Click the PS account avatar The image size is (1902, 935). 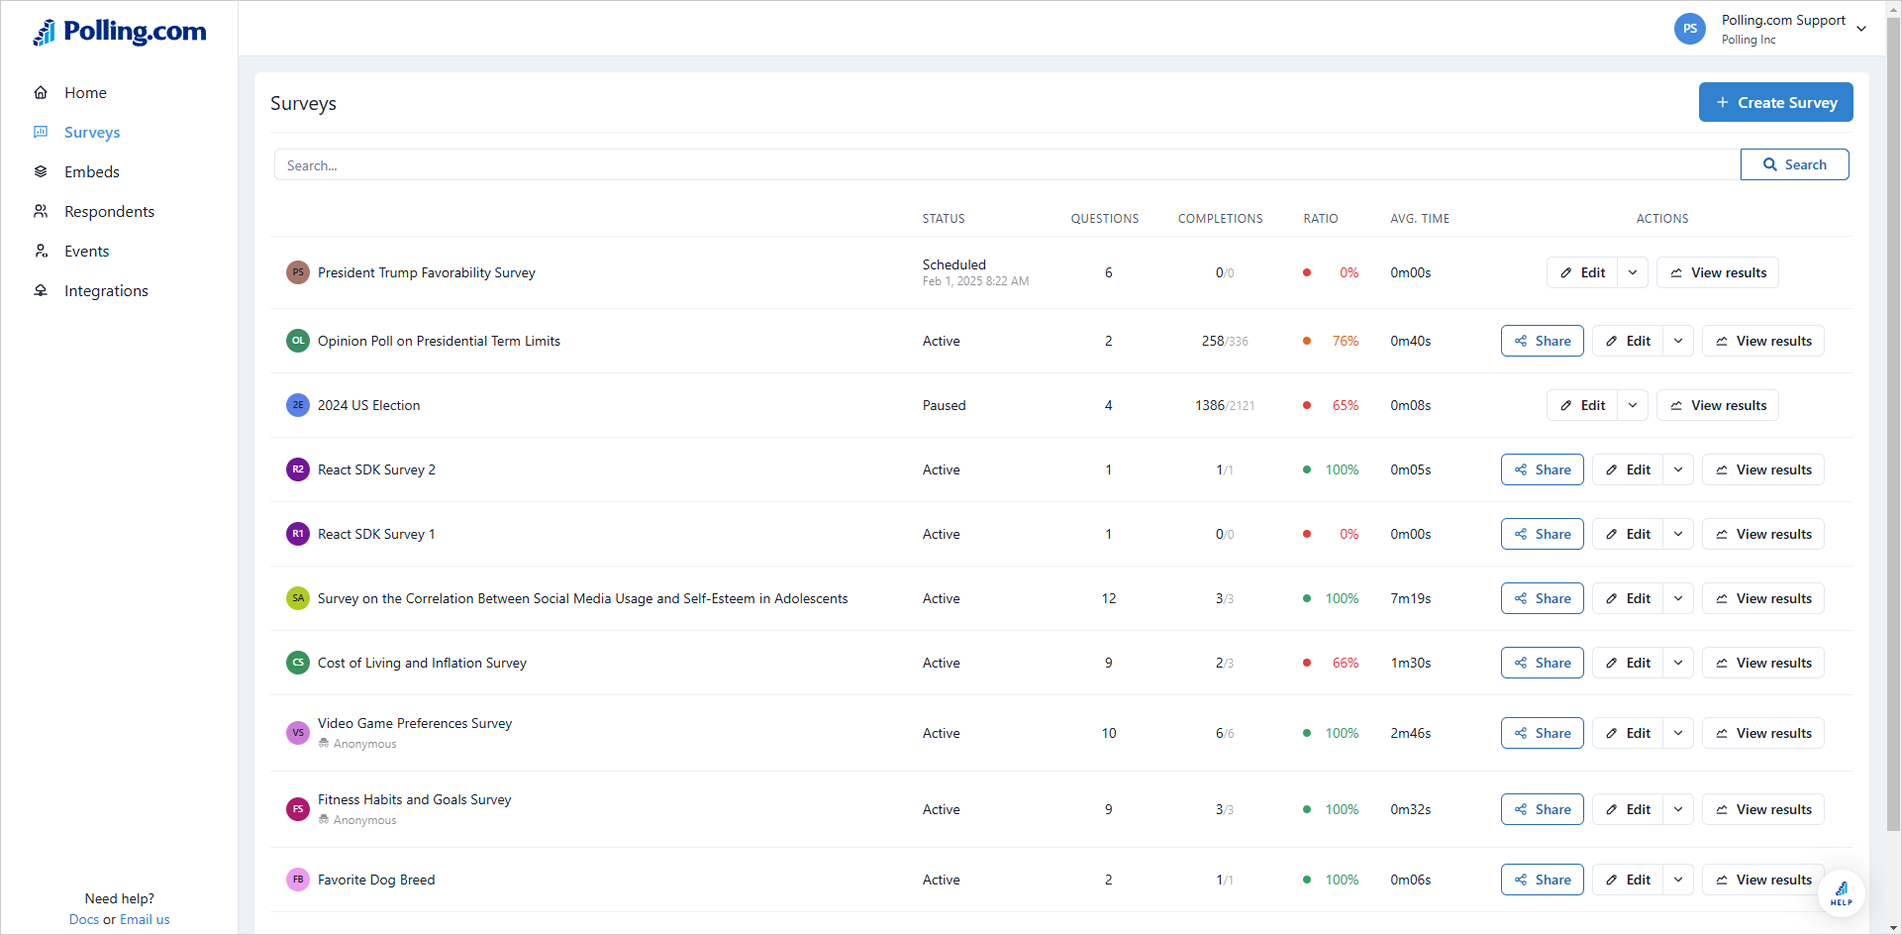coord(1690,29)
